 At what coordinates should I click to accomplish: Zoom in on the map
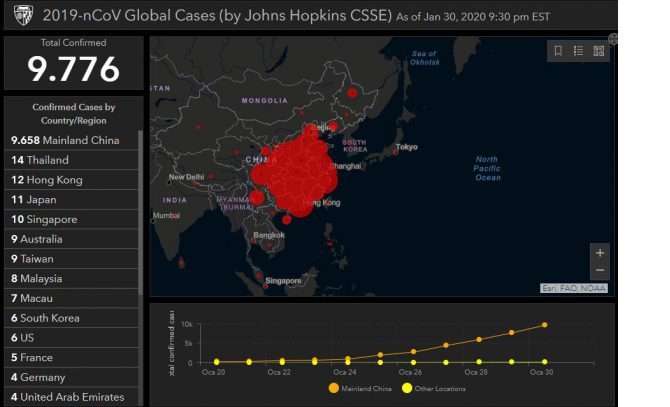tap(599, 253)
